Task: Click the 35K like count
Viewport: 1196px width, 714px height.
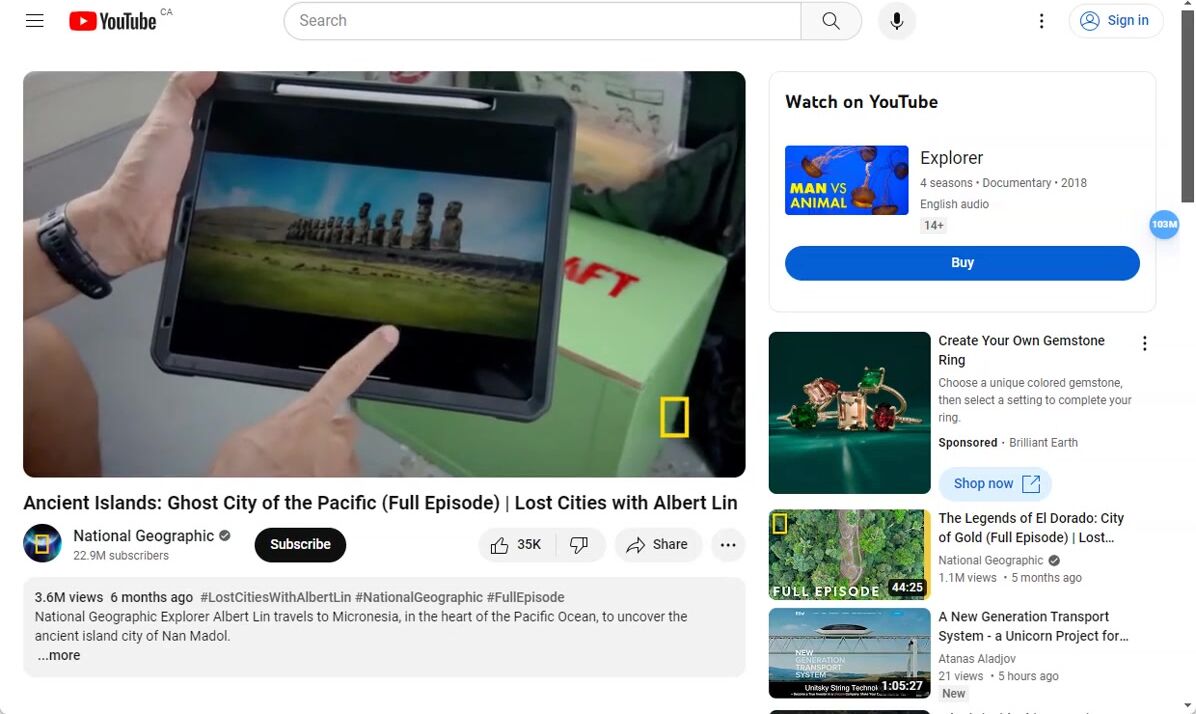Action: [x=529, y=545]
